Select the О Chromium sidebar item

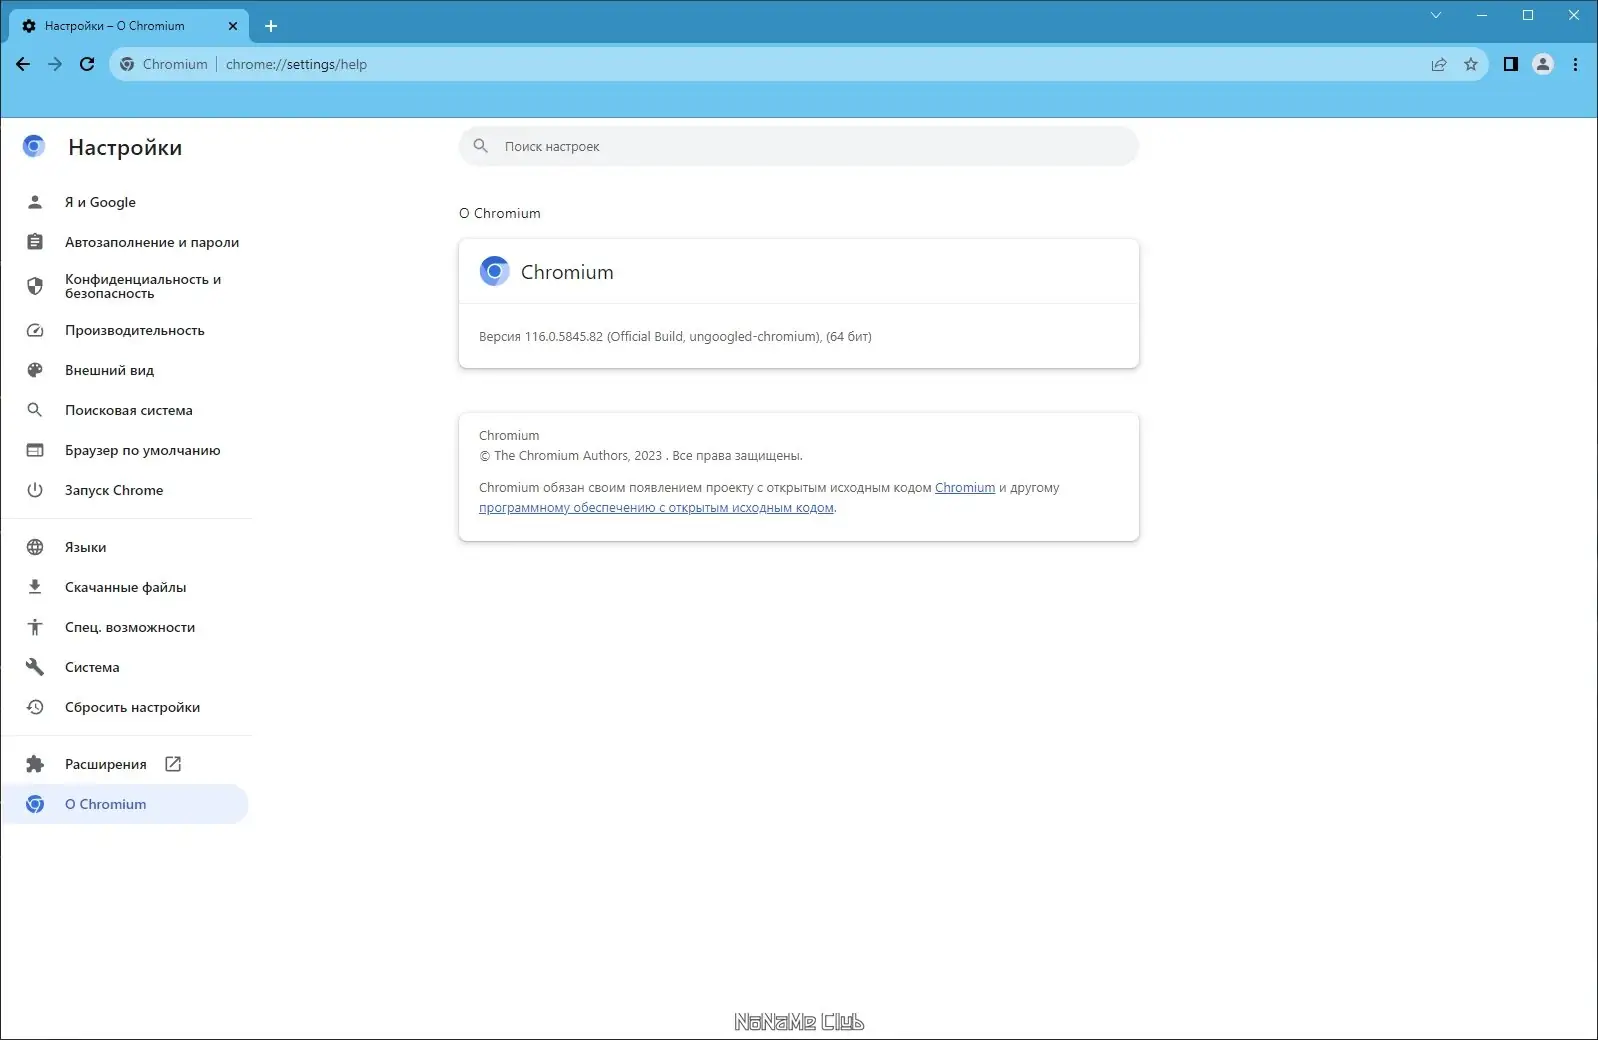tap(126, 804)
